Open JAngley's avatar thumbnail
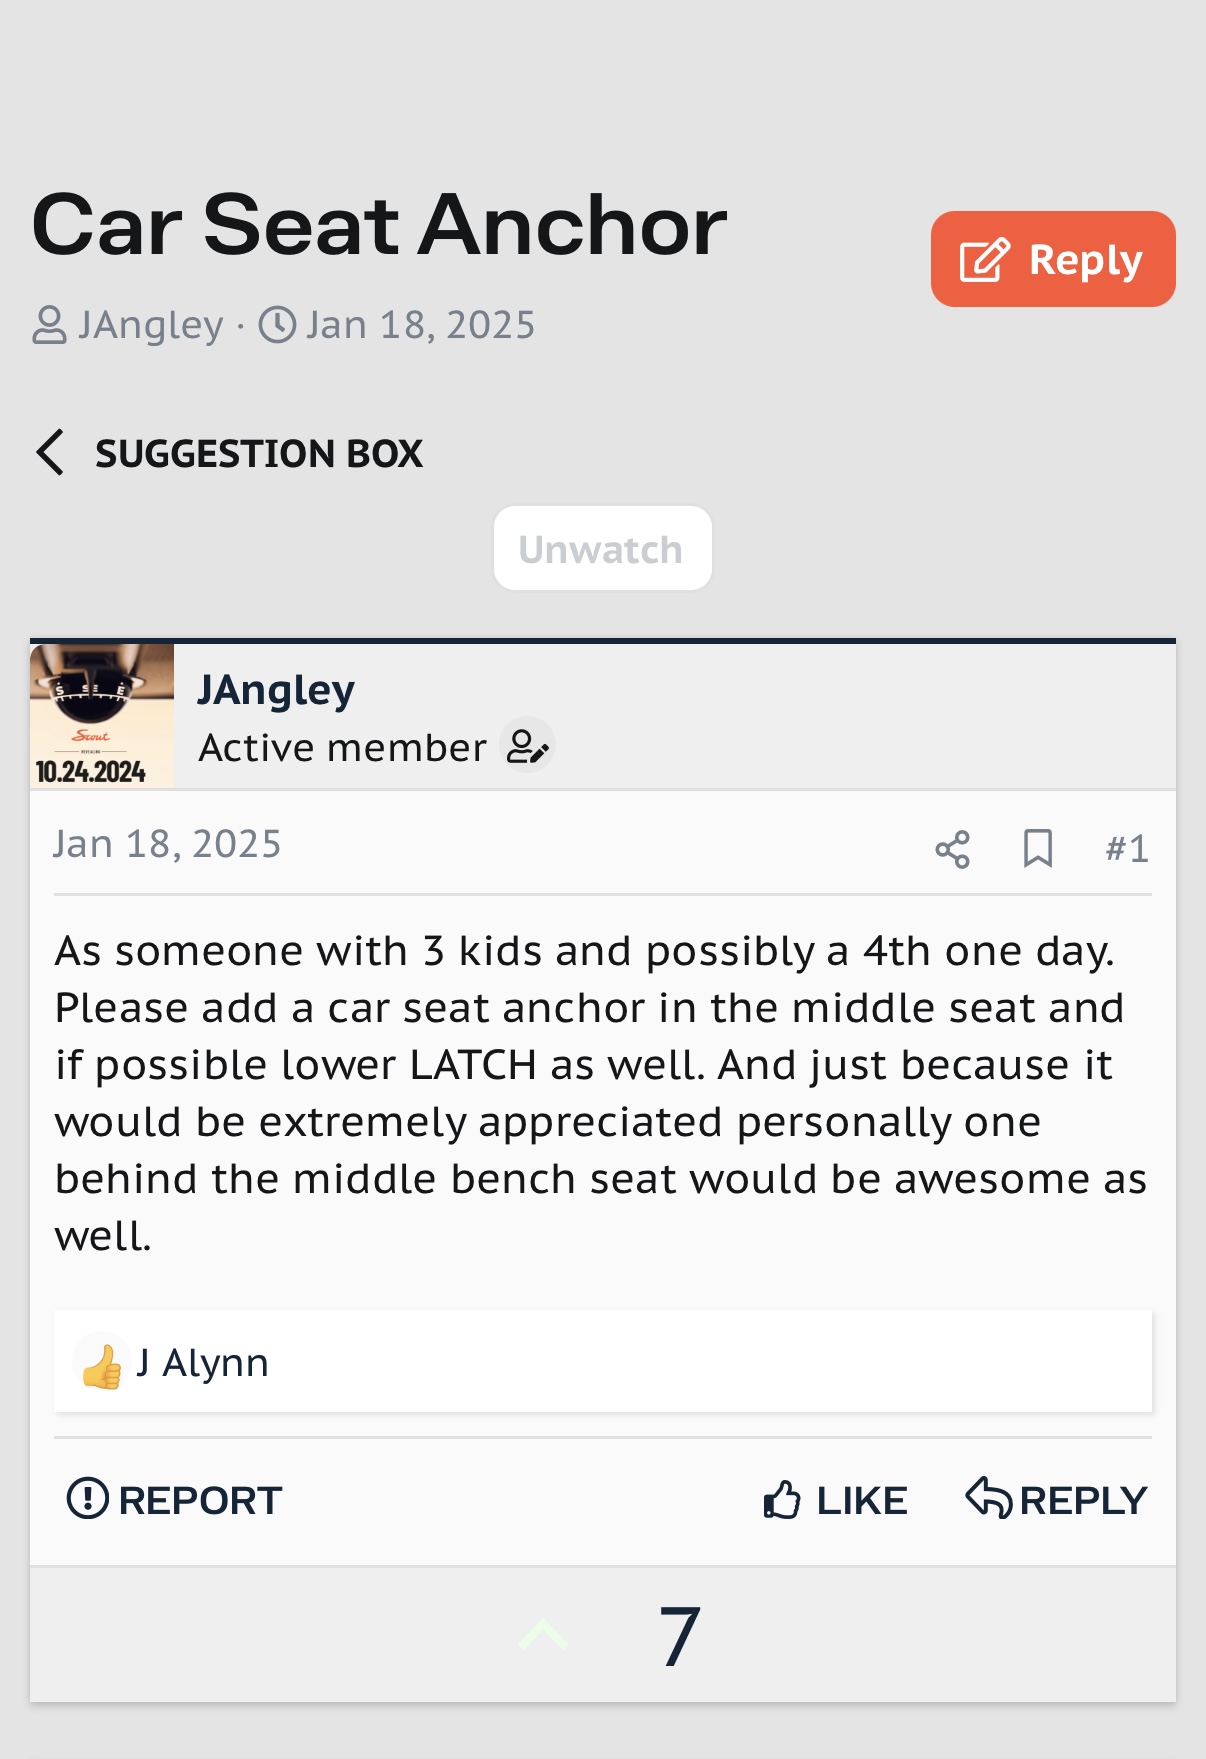Screen dimensions: 1206x1759 pos(102,716)
